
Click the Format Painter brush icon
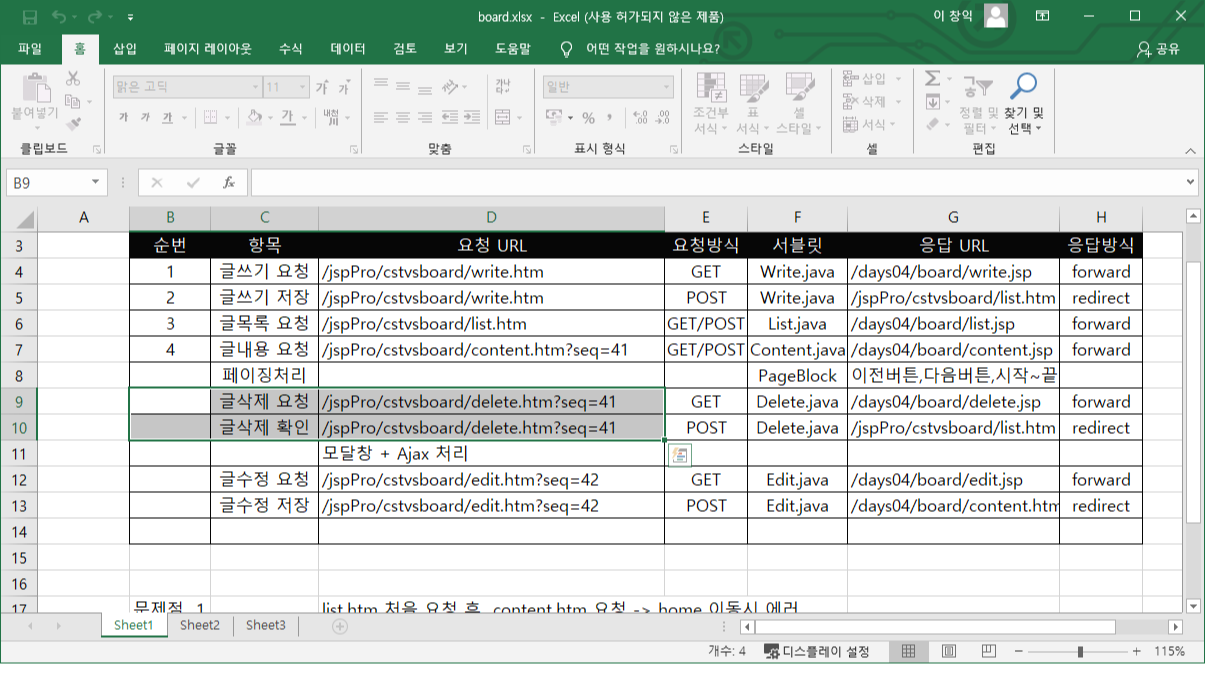tap(73, 123)
